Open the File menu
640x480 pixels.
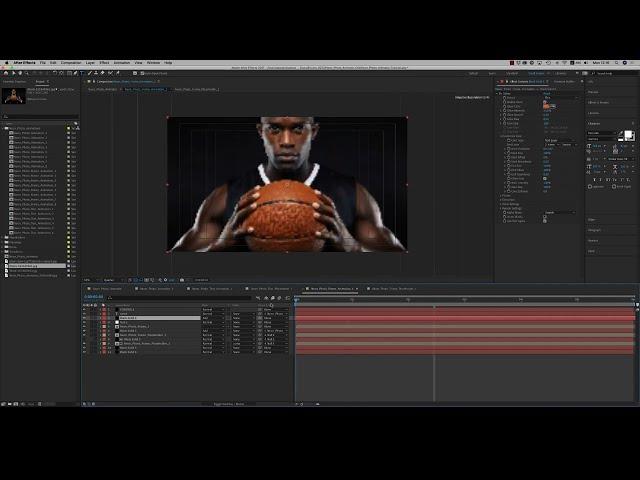tap(42, 63)
